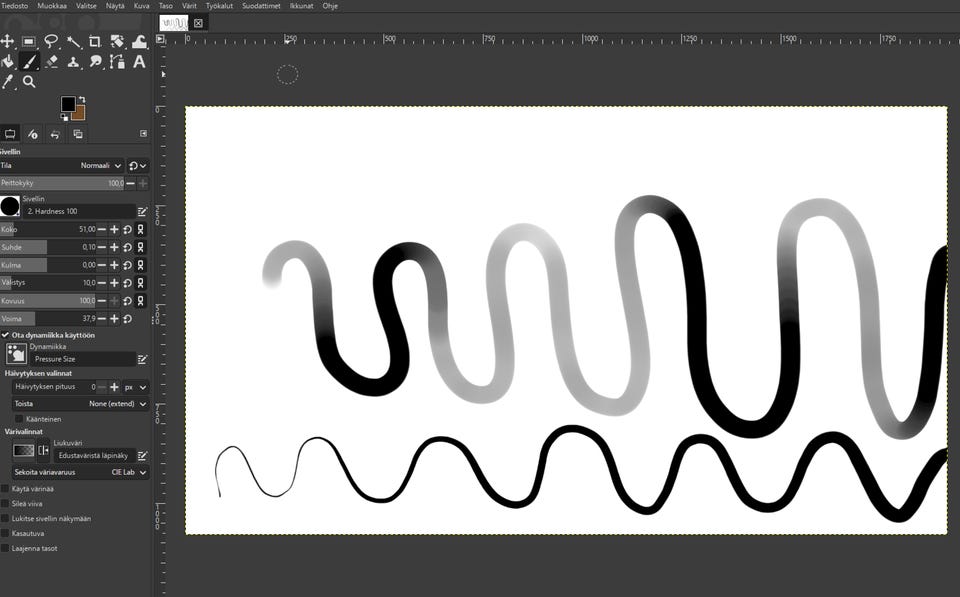Select the Paths tool

[117, 62]
